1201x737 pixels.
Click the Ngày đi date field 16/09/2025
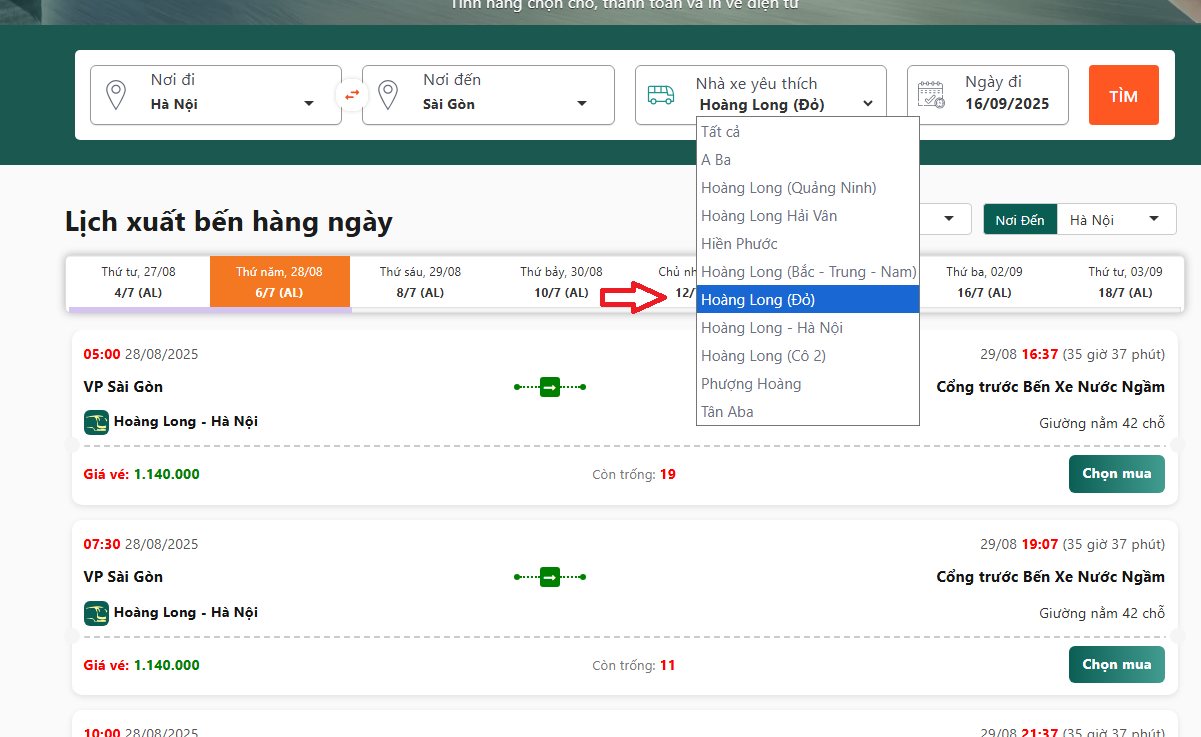(1006, 104)
